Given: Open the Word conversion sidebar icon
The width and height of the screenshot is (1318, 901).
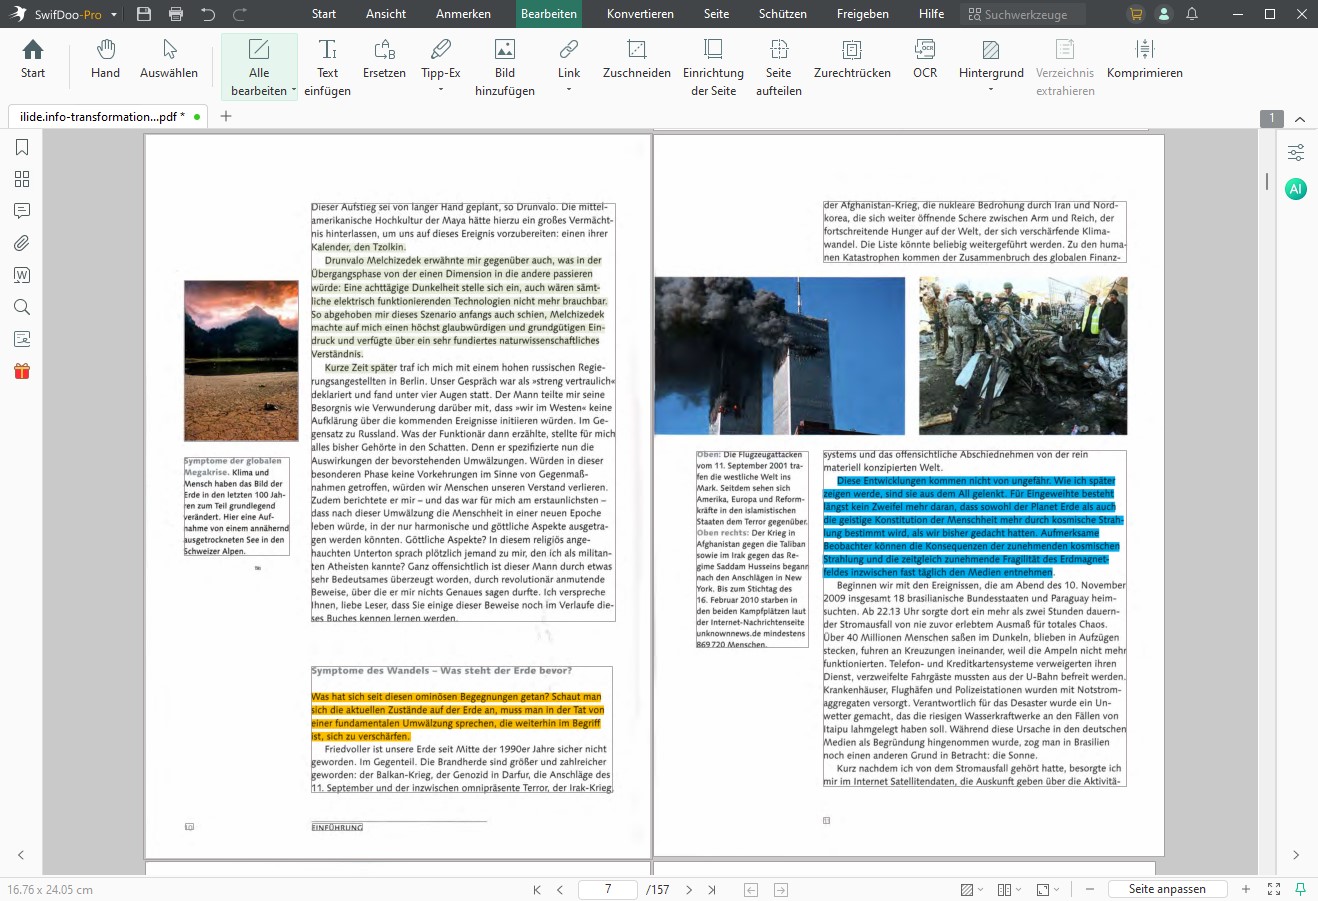Looking at the screenshot, I should (22, 275).
